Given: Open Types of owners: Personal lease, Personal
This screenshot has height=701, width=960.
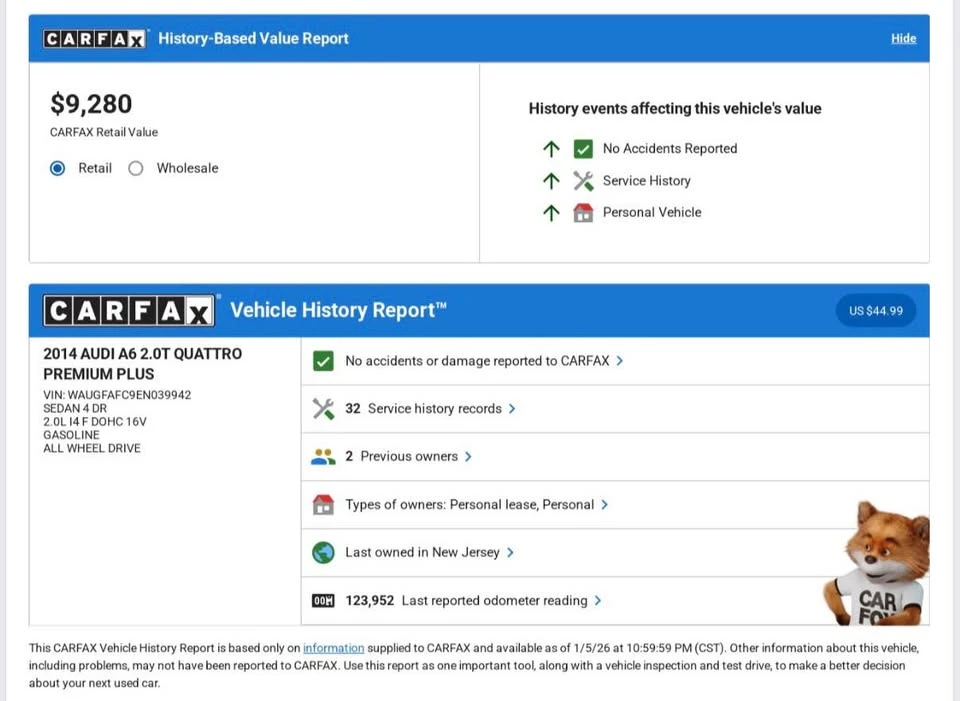Looking at the screenshot, I should [x=615, y=504].
